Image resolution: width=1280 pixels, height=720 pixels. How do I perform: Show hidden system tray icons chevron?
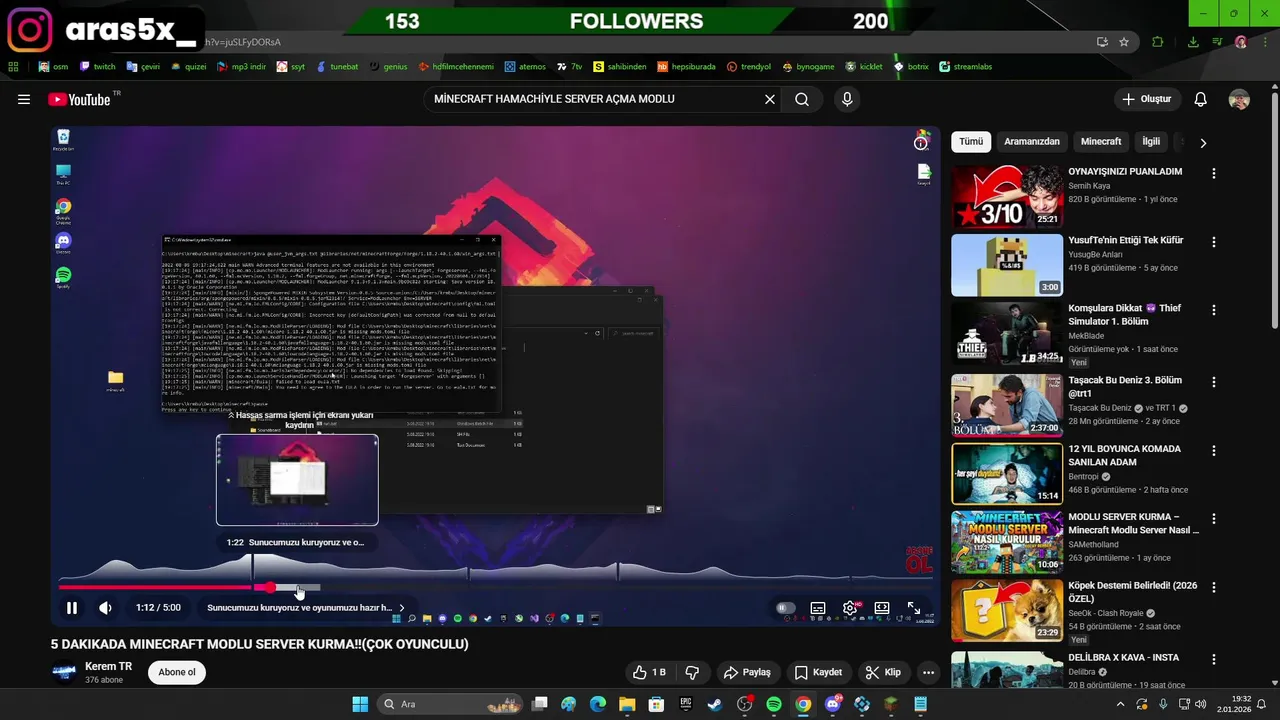click(x=1120, y=704)
